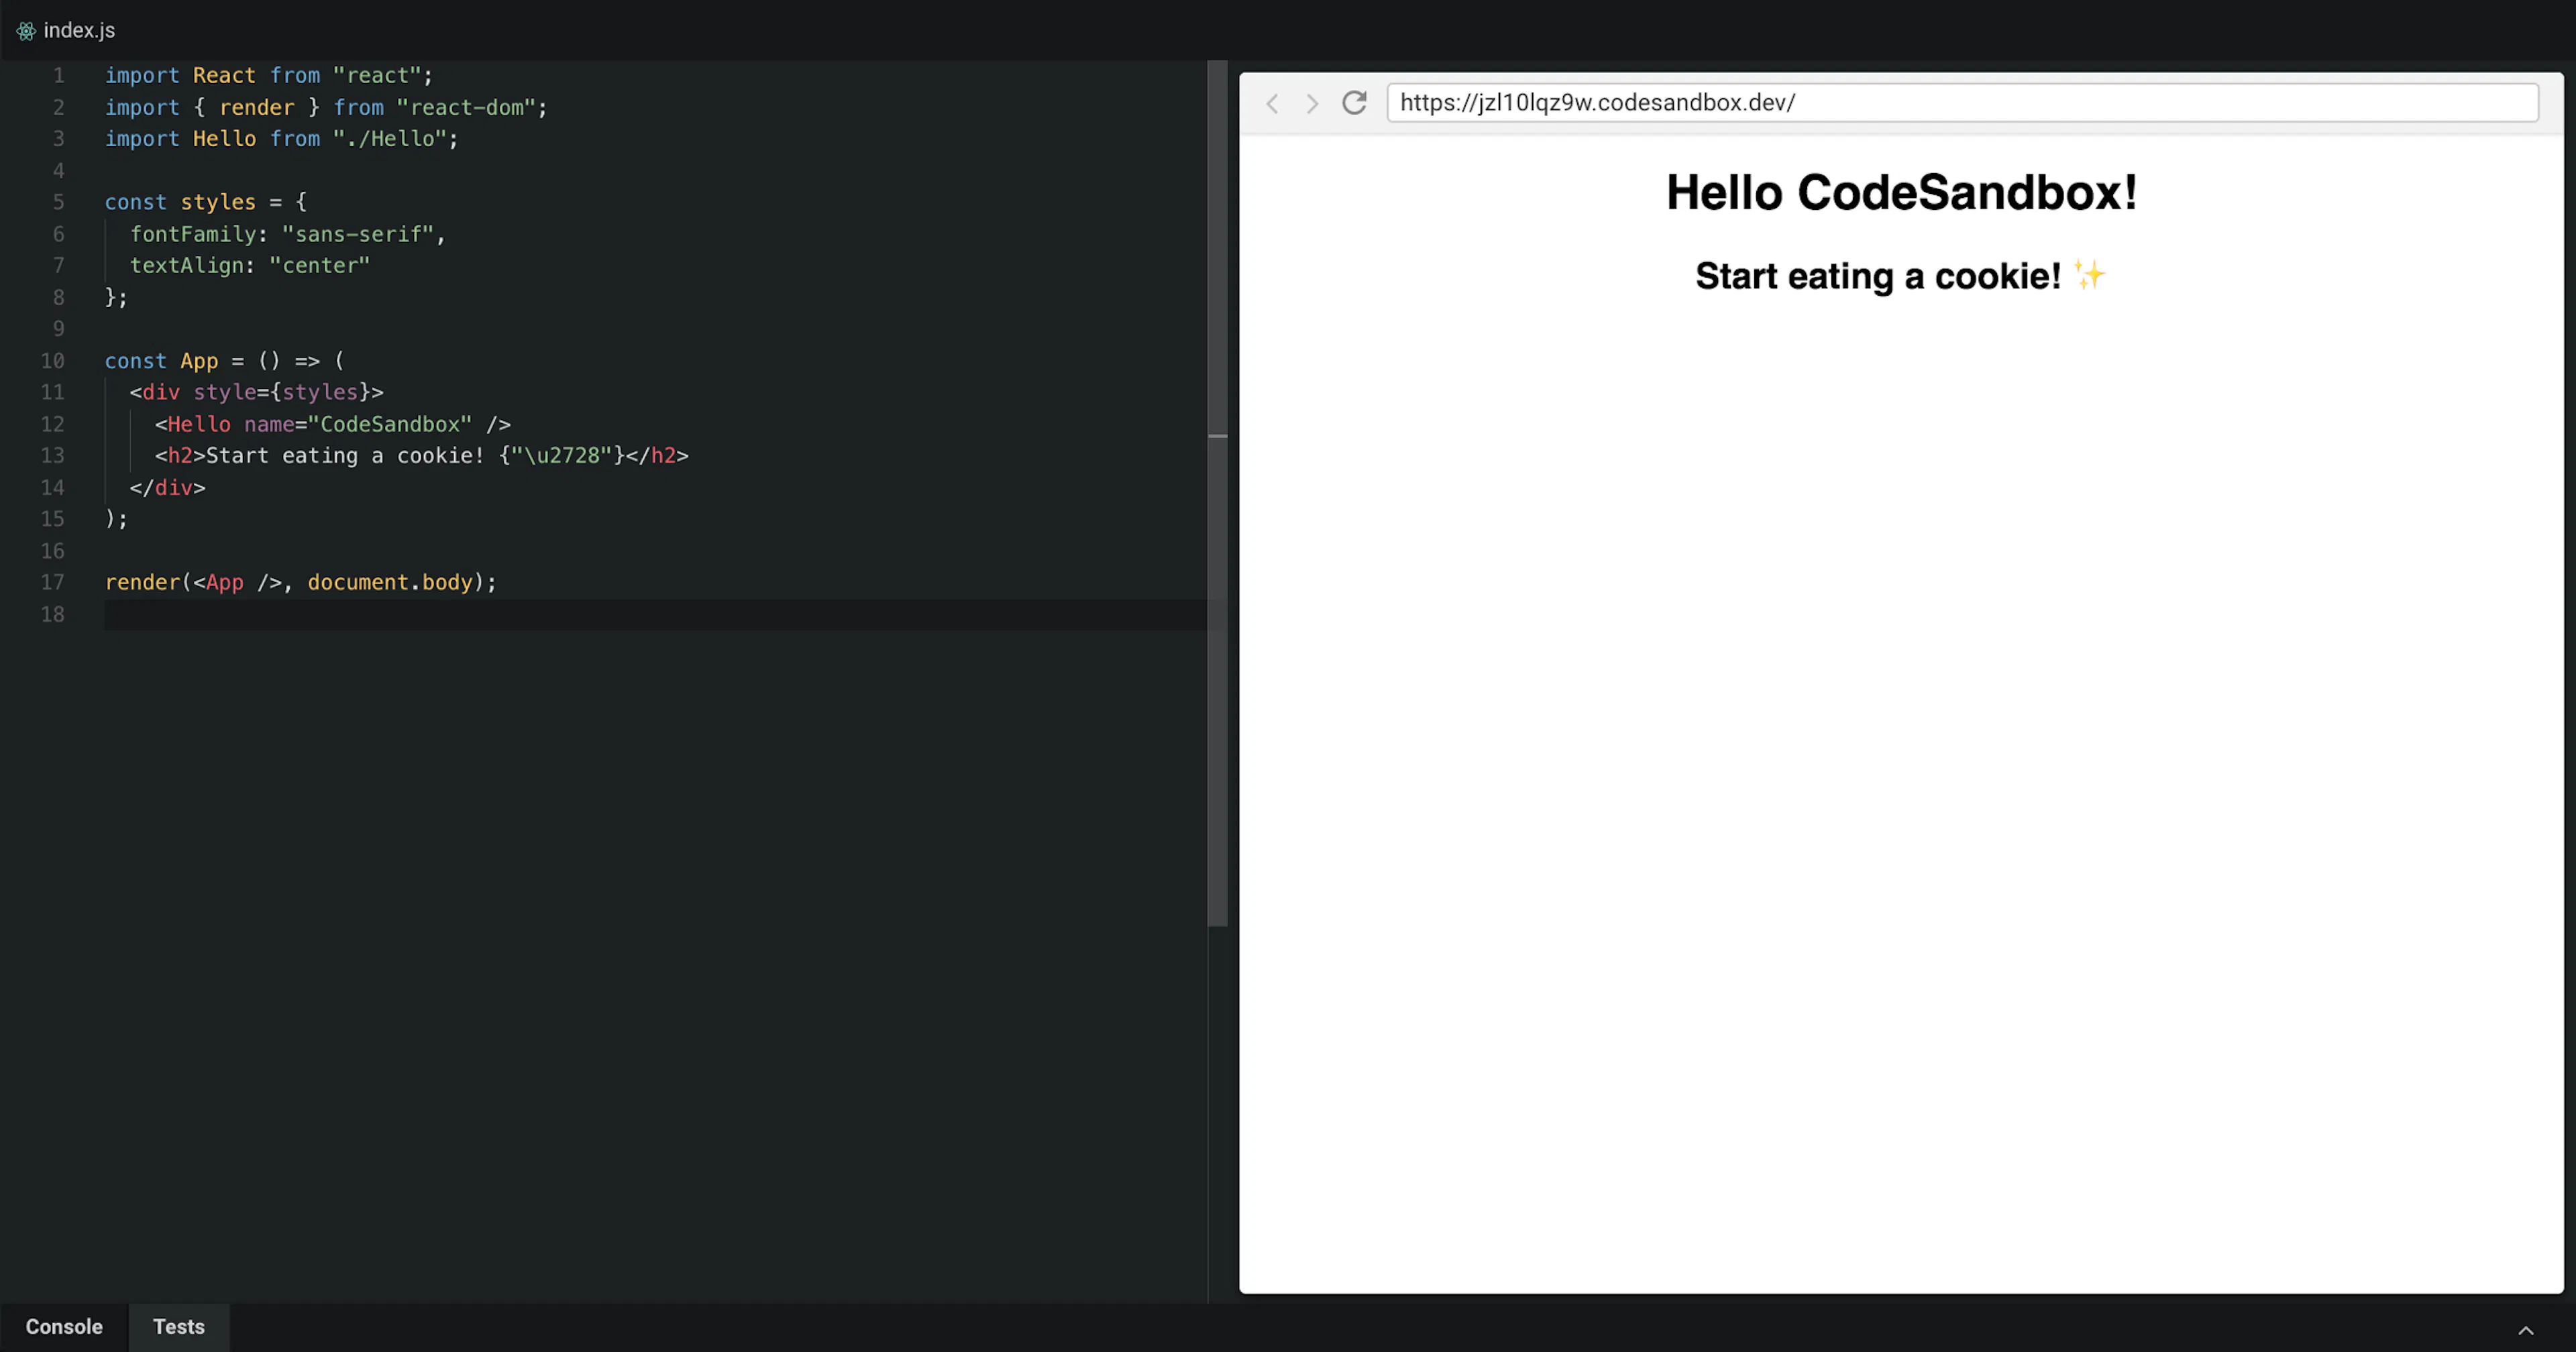Click empty line 18 in the editor
The height and width of the screenshot is (1352, 2576).
(x=300, y=614)
